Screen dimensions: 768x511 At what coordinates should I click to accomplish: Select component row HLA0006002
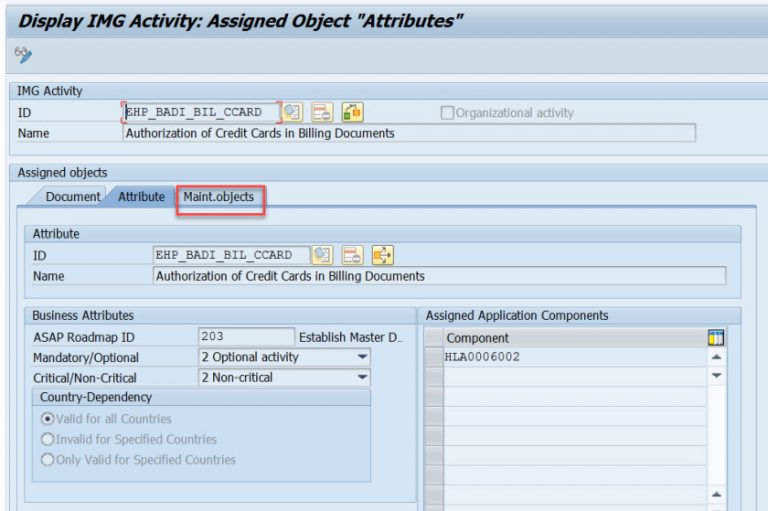pos(575,357)
